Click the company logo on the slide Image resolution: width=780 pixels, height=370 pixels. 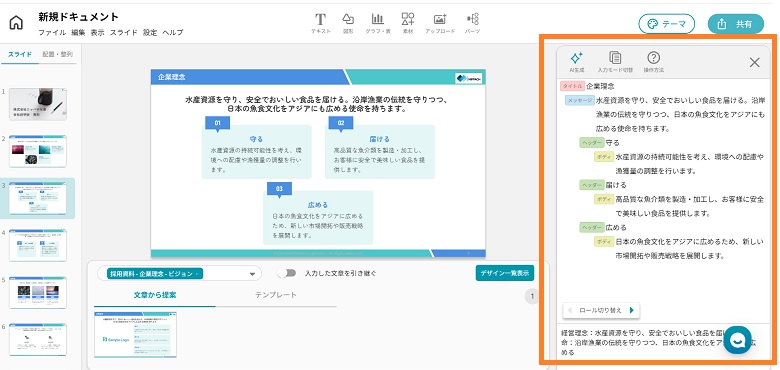click(x=469, y=78)
